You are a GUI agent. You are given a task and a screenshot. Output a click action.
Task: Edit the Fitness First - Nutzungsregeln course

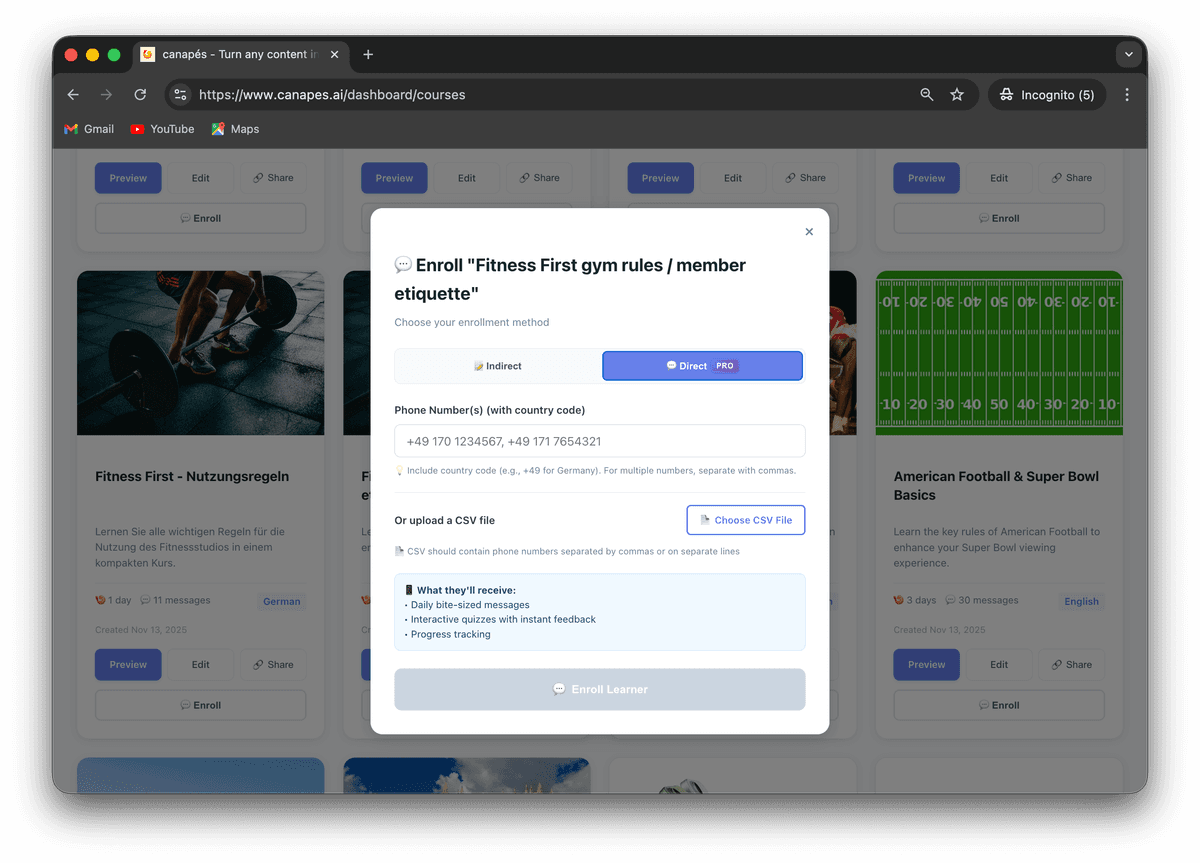pyautogui.click(x=200, y=664)
